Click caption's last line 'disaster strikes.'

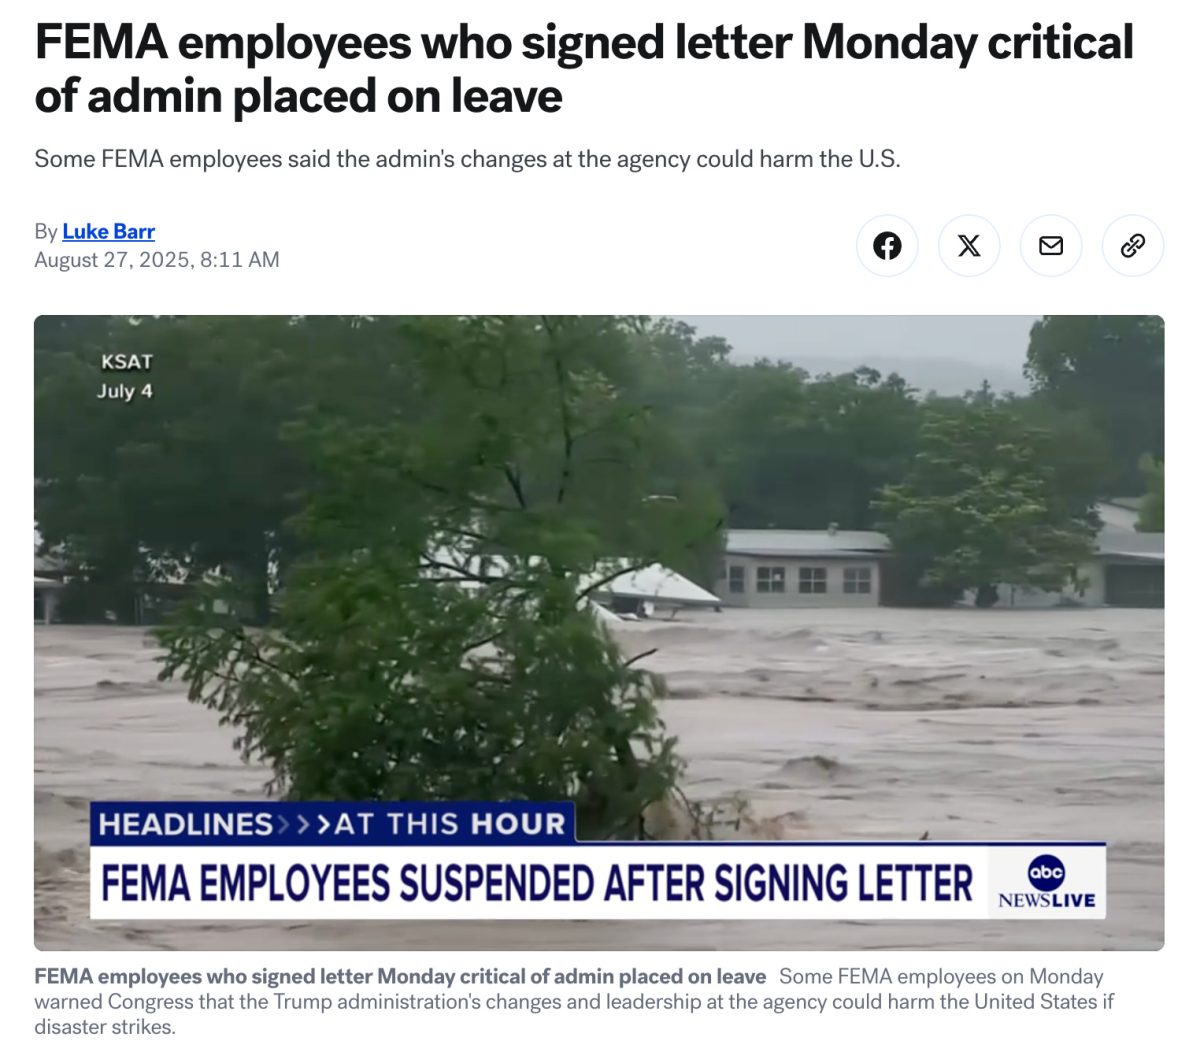(105, 1026)
